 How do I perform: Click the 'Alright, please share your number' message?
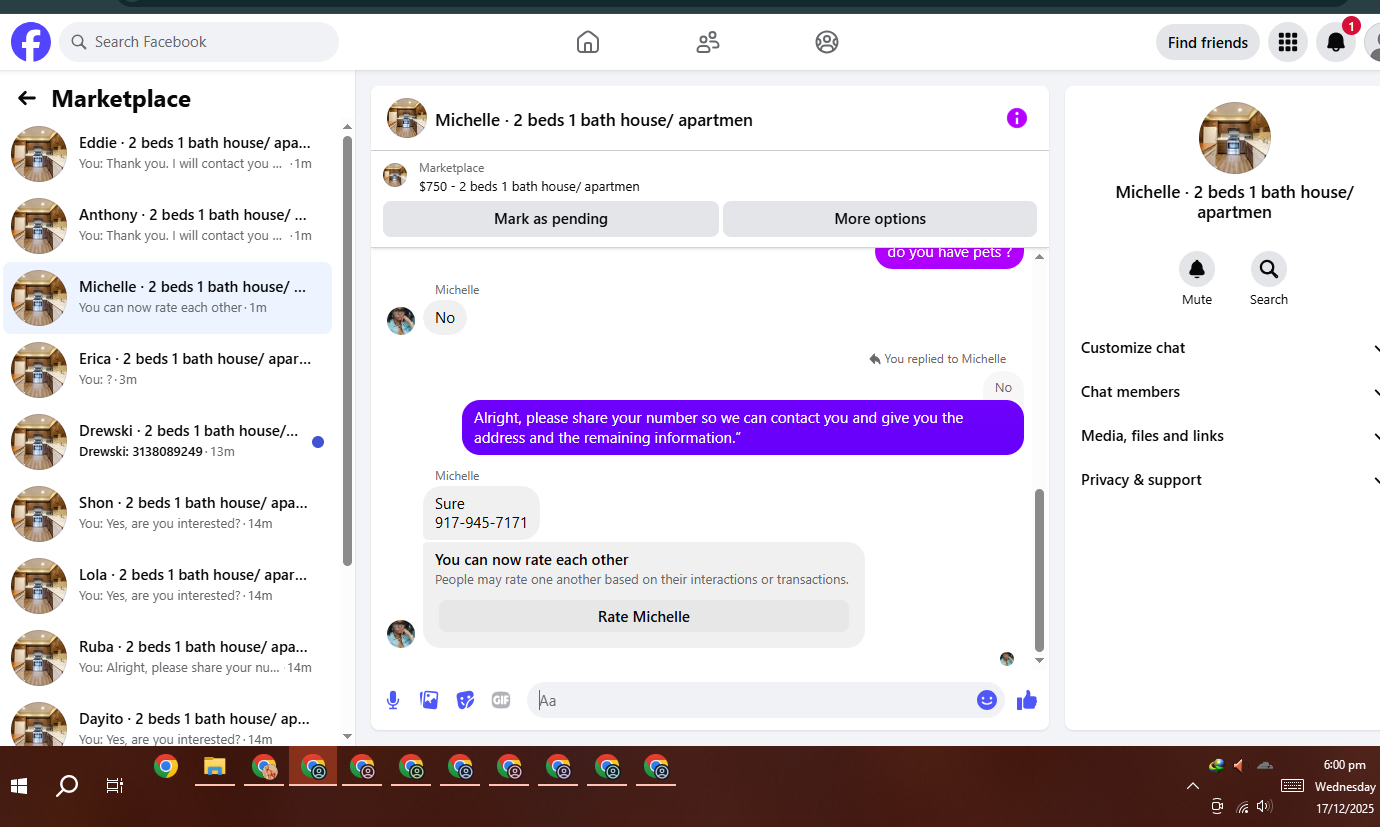coord(743,428)
